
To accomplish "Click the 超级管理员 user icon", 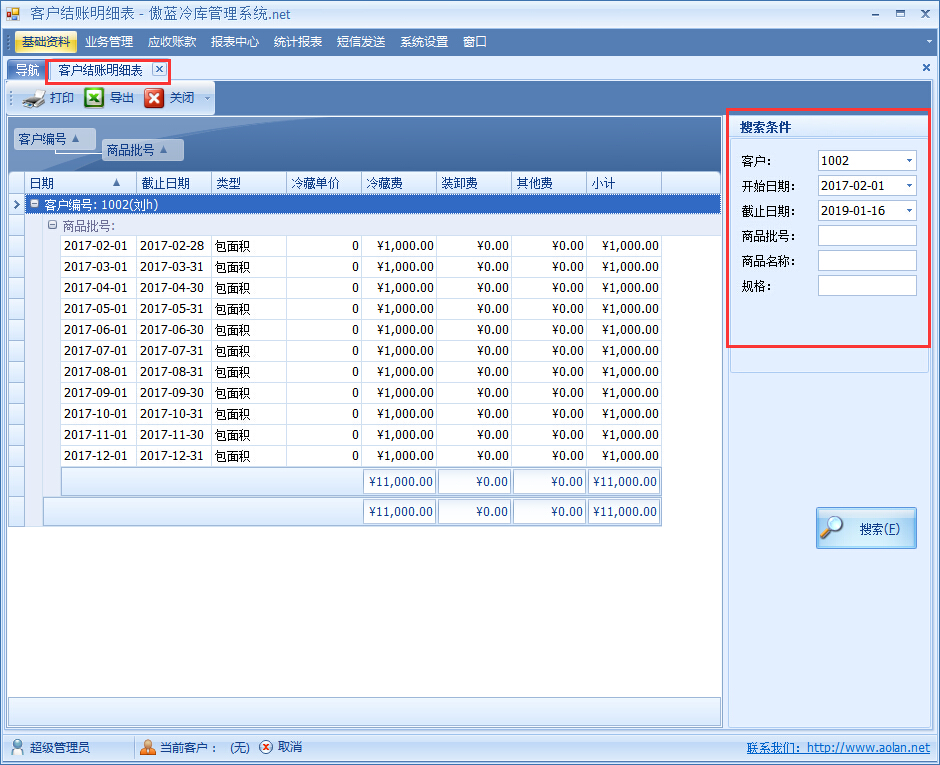I will [17, 747].
